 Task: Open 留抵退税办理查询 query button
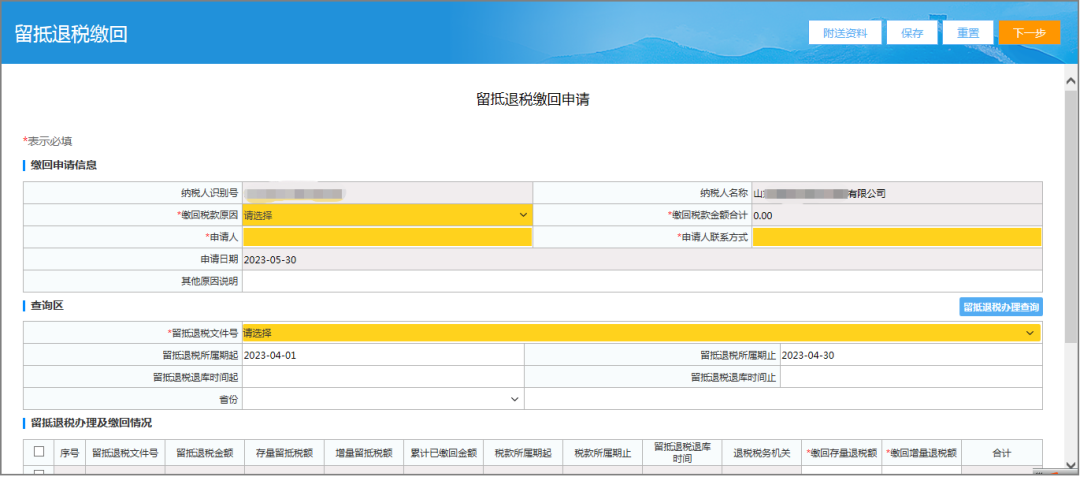1001,307
